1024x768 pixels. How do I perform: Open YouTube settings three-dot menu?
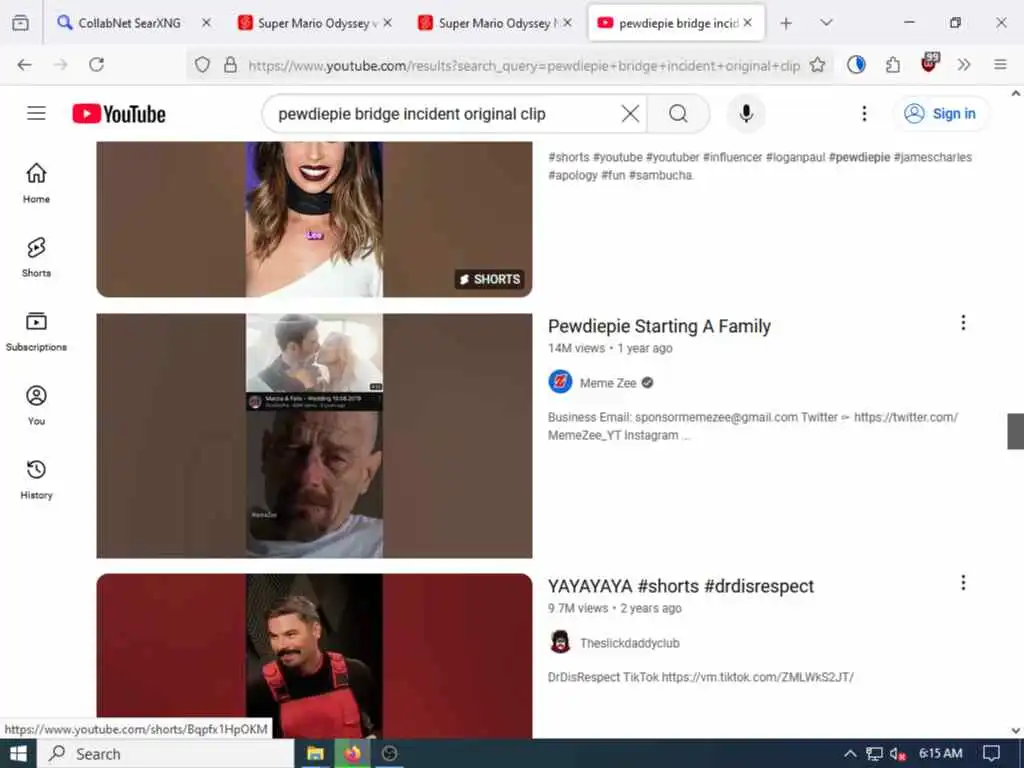(864, 114)
